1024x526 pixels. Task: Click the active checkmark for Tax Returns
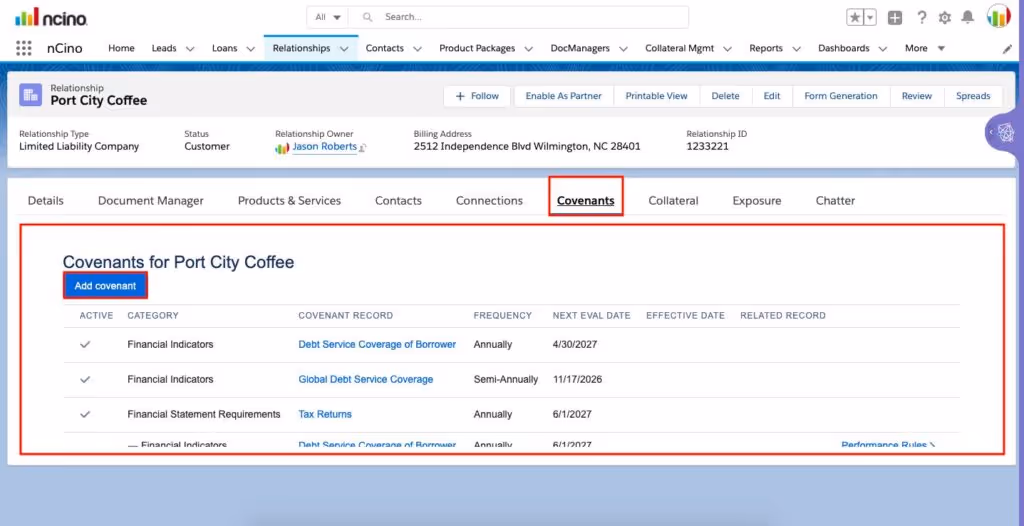[x=85, y=414]
